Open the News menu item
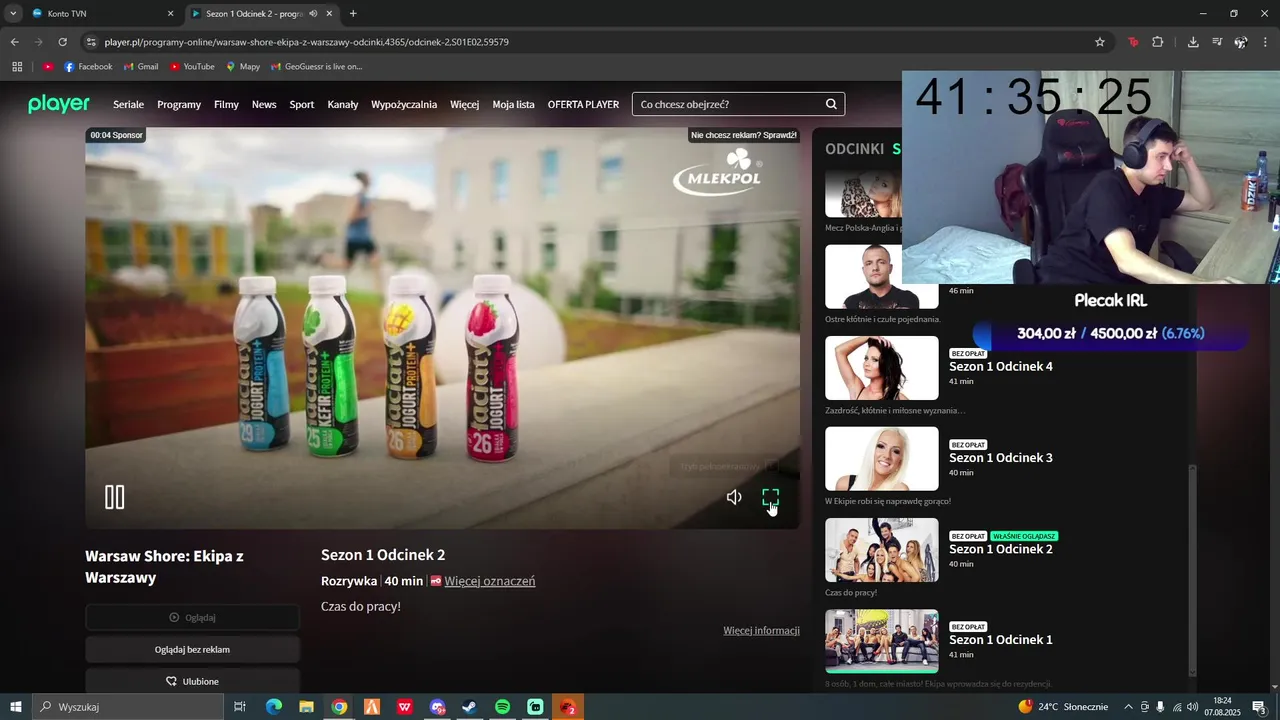Image resolution: width=1280 pixels, height=720 pixels. (x=264, y=104)
